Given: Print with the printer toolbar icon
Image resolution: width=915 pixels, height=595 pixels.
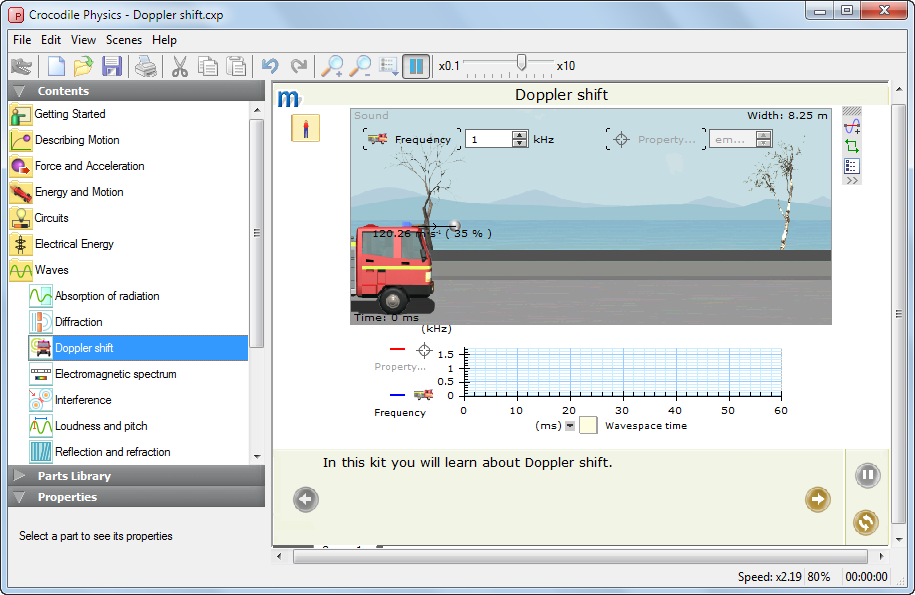Looking at the screenshot, I should (x=146, y=66).
